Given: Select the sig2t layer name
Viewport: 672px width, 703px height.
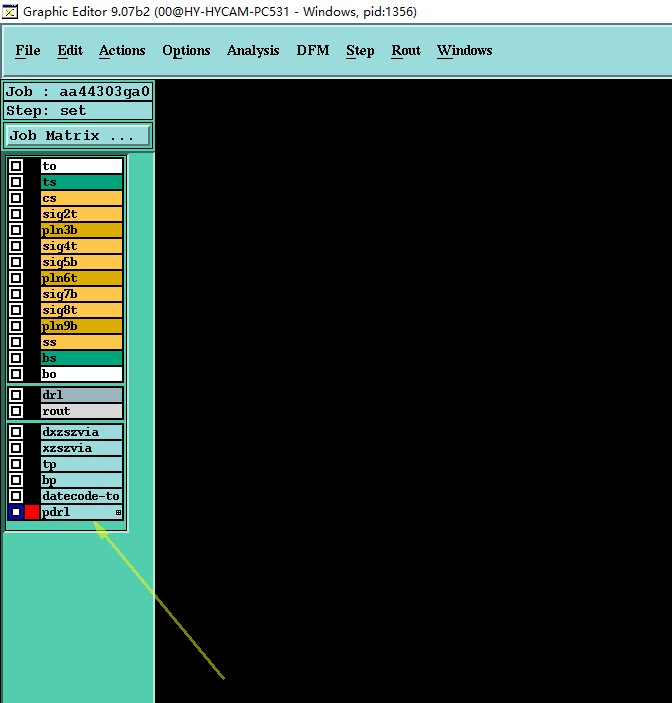Looking at the screenshot, I should click(x=82, y=214).
